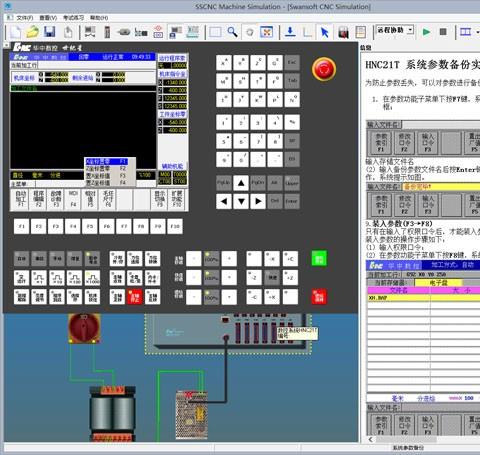480x455 pixels.
Task: Click the G key on the CNC keypad
Action: tap(275, 63)
